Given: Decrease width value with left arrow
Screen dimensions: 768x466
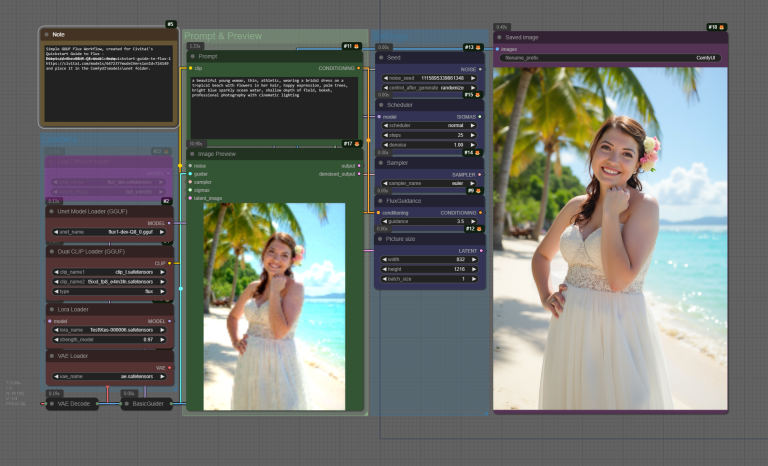Looking at the screenshot, I should point(383,259).
